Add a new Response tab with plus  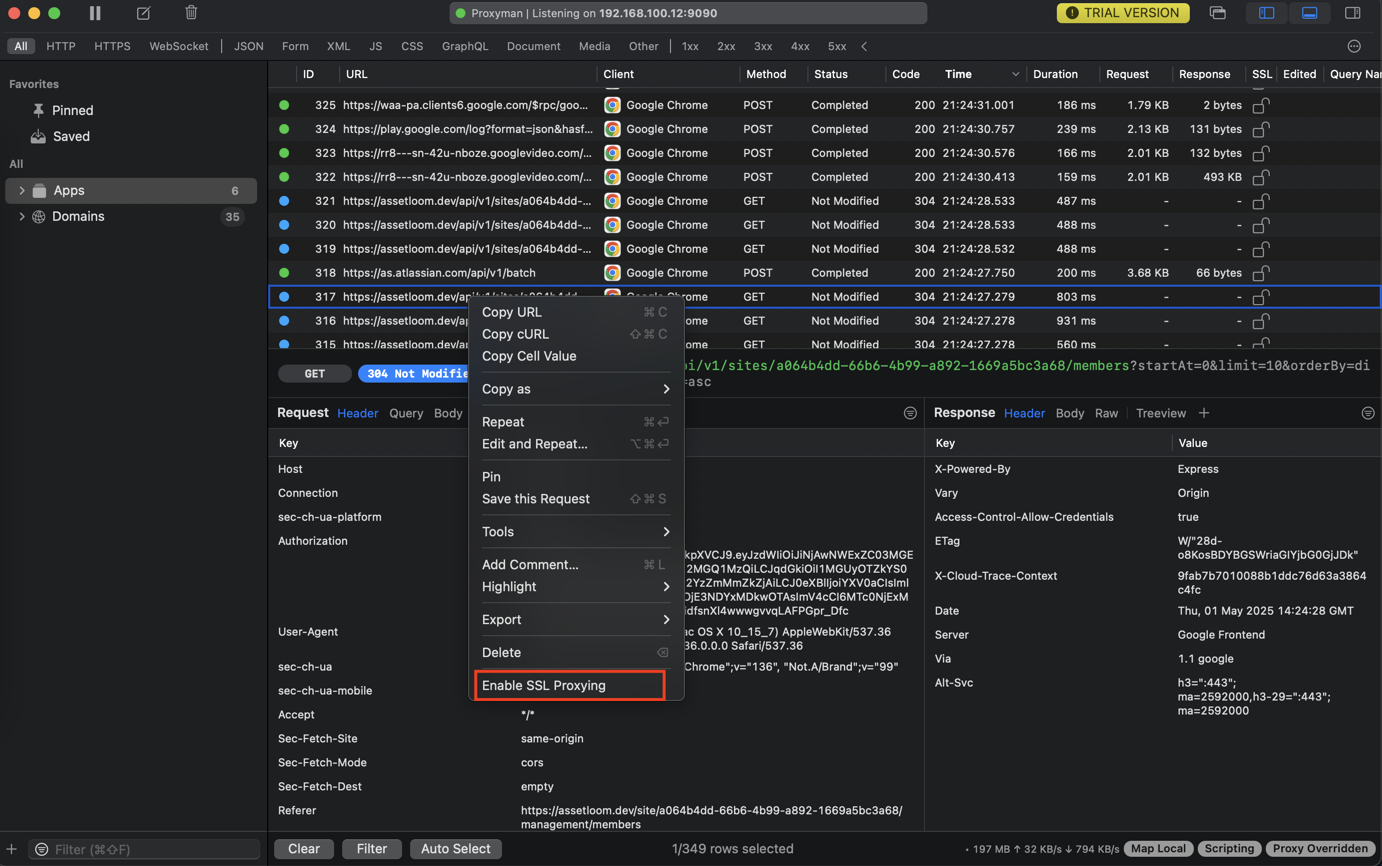pos(1204,413)
